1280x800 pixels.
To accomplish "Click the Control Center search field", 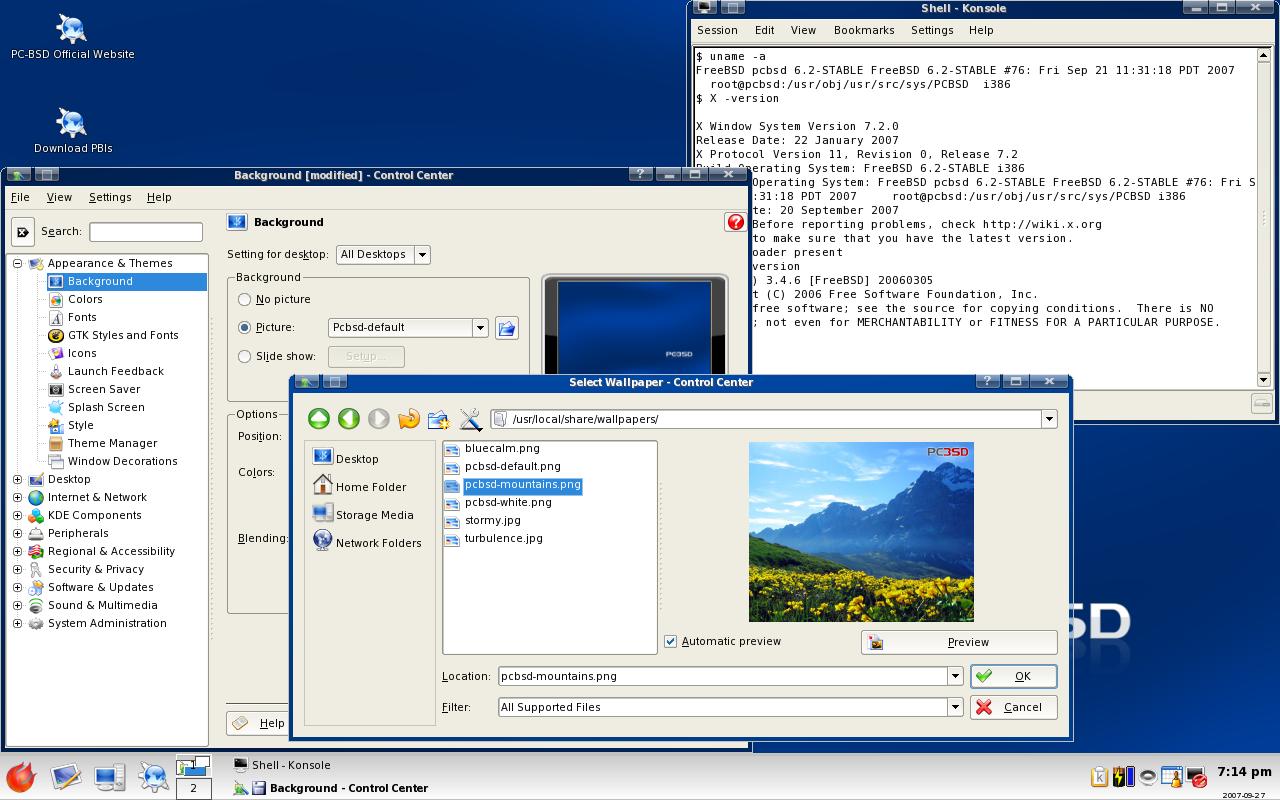I will tap(146, 232).
